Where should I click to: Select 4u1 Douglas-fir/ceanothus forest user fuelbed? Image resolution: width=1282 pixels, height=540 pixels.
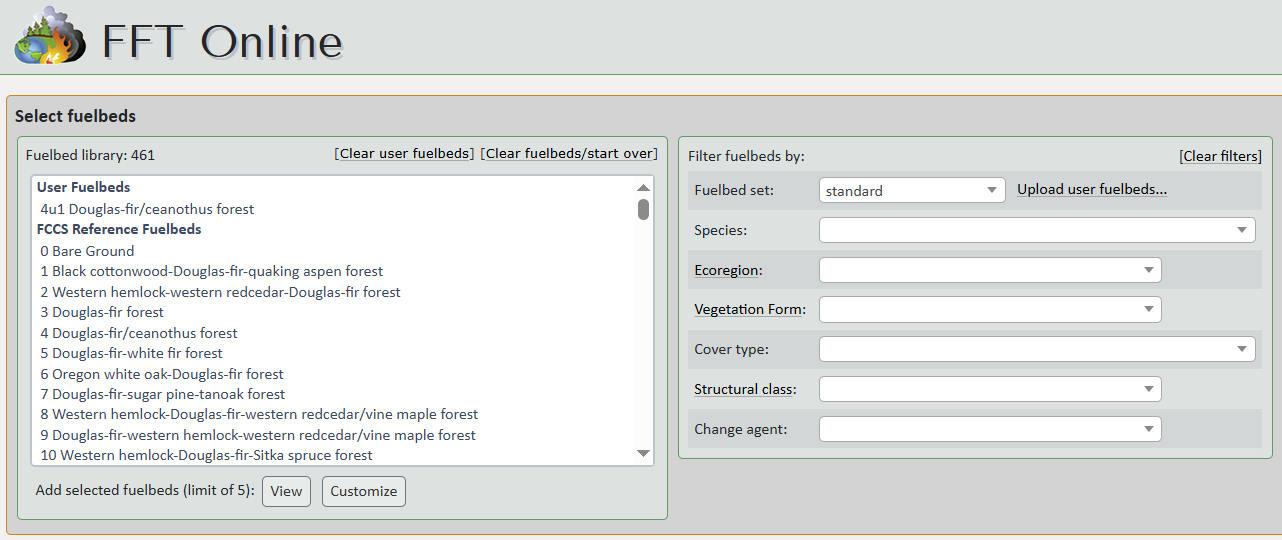click(147, 209)
